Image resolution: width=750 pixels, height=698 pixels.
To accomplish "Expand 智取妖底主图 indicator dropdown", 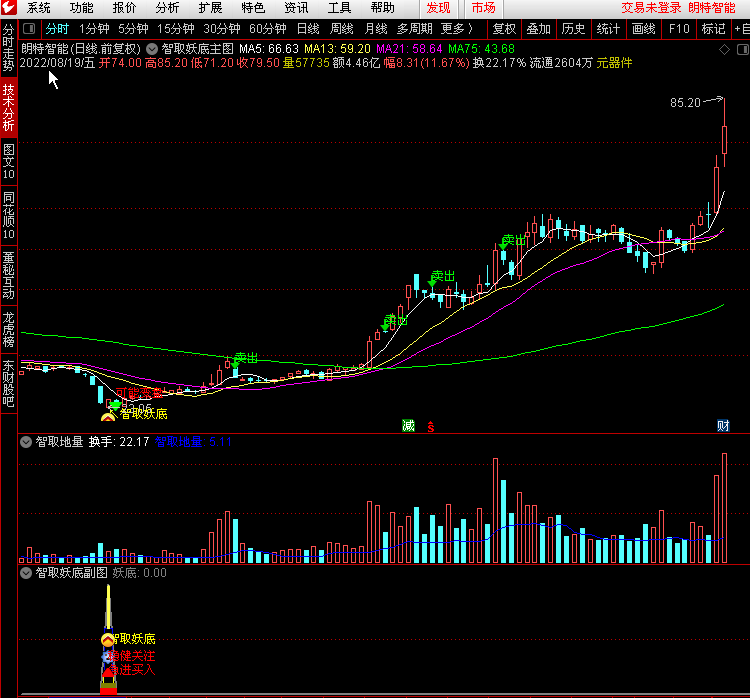I will click(x=152, y=49).
